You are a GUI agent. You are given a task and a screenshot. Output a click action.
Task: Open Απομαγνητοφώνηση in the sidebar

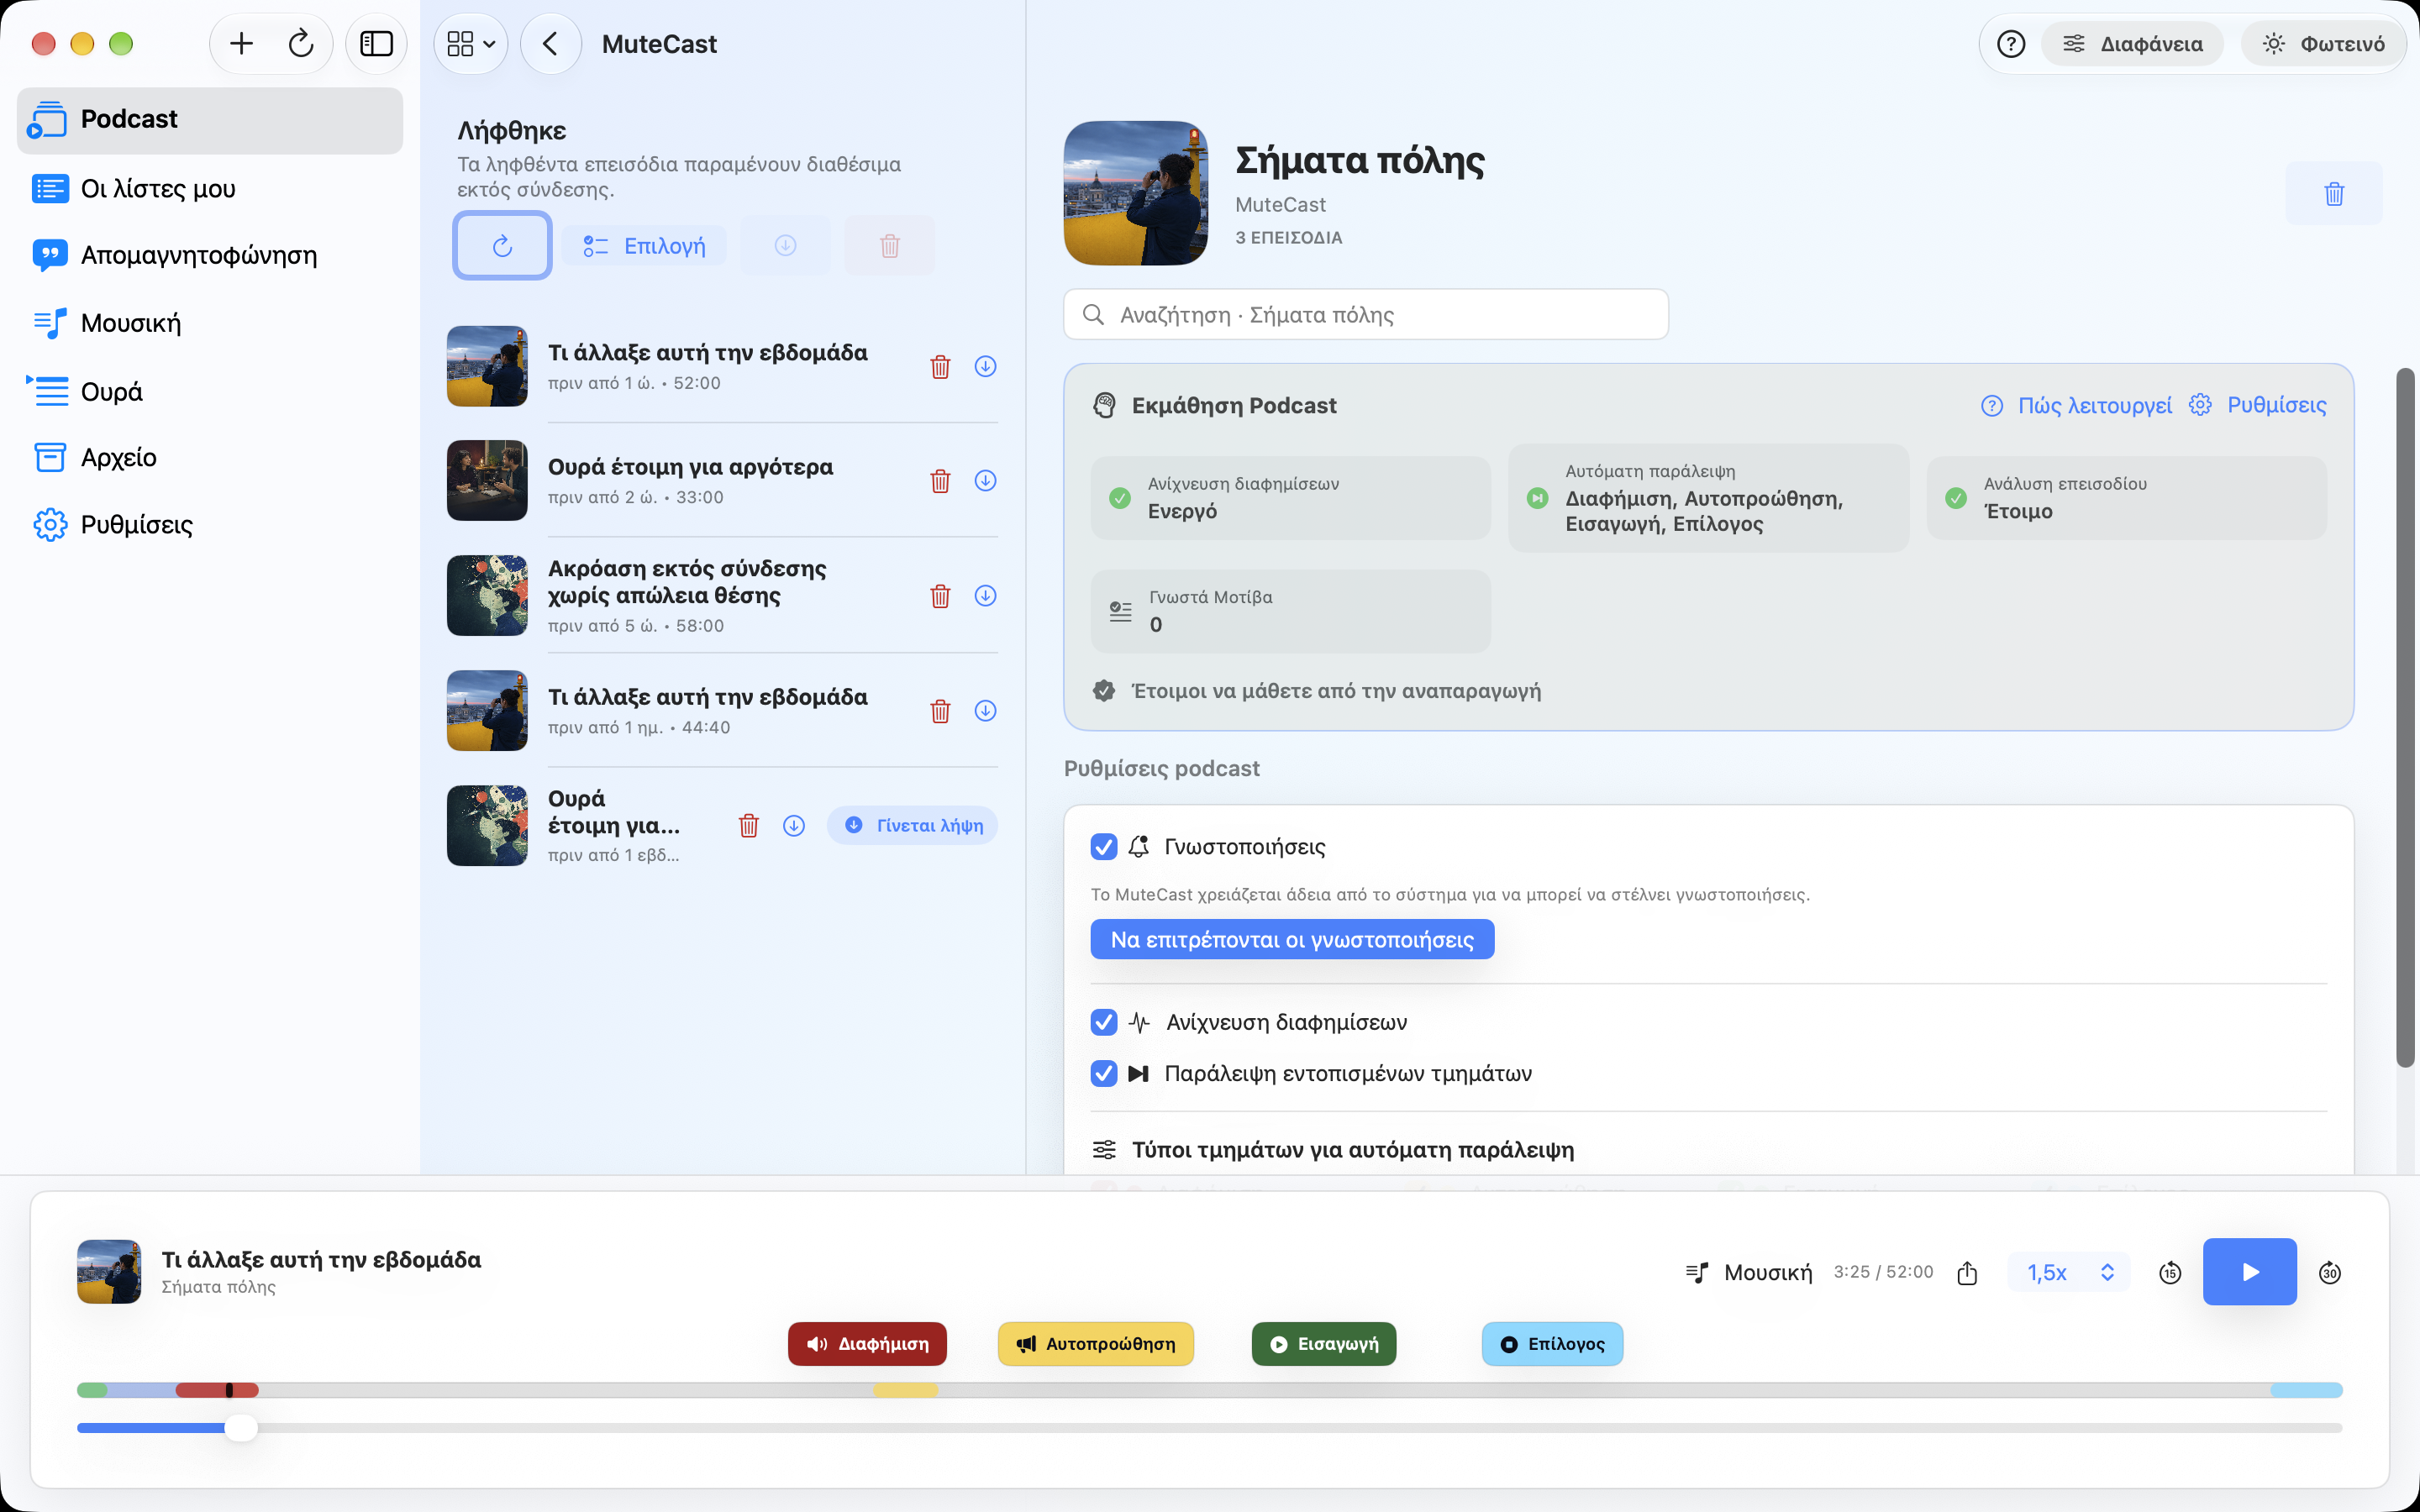coord(210,255)
